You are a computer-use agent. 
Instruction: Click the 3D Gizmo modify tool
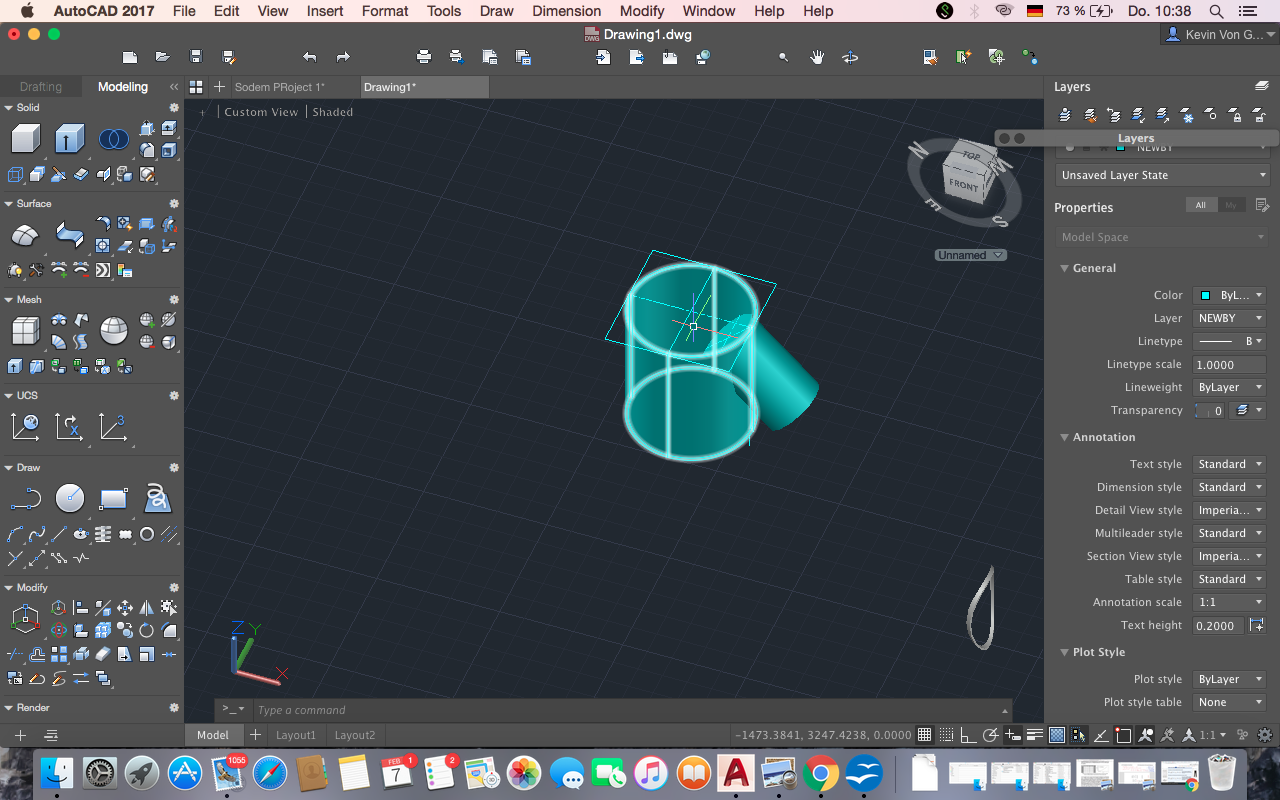[x=25, y=619]
